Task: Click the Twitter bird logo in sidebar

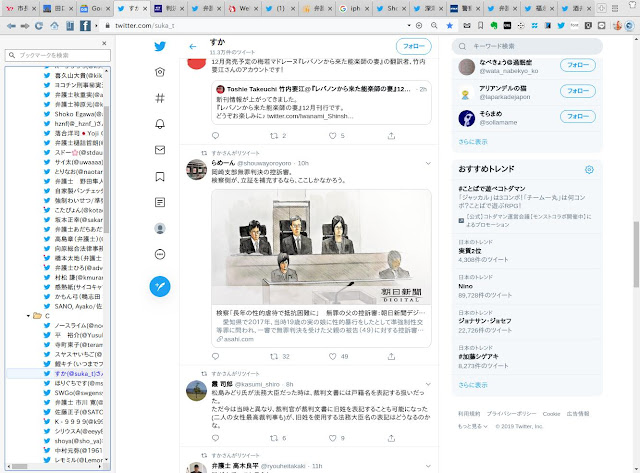Action: pyautogui.click(x=160, y=46)
